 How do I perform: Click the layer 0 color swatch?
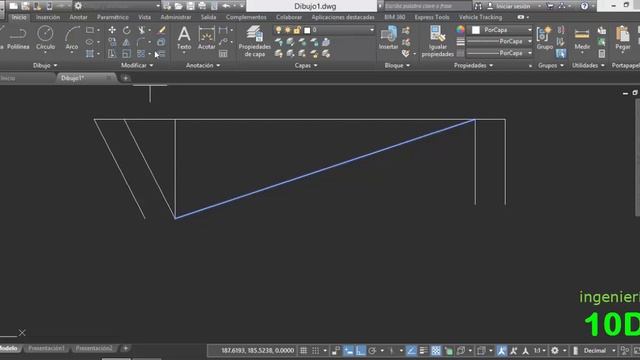click(x=307, y=30)
